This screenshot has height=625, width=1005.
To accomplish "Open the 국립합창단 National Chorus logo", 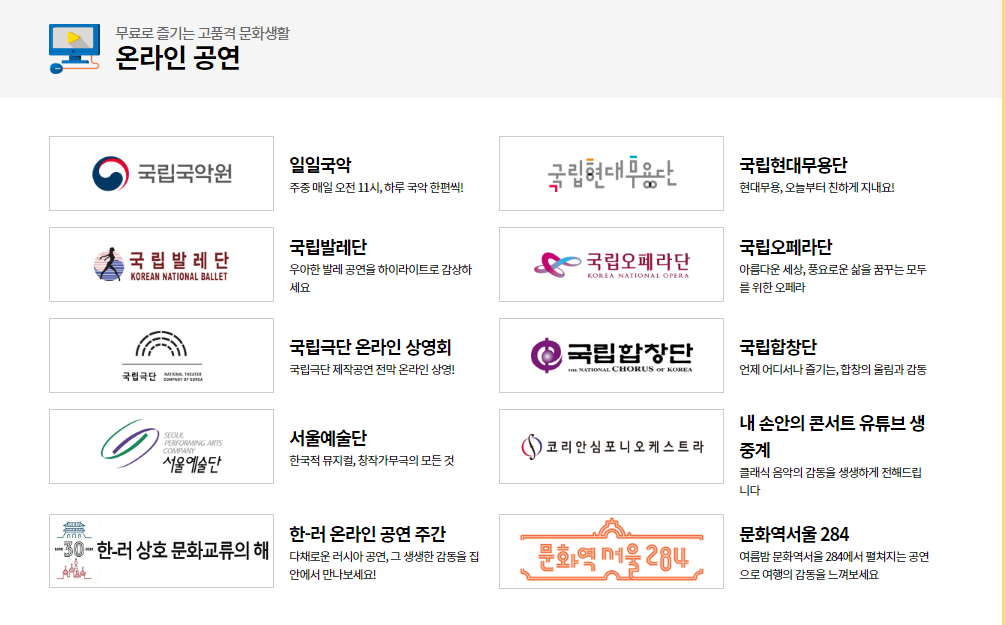I will (611, 355).
